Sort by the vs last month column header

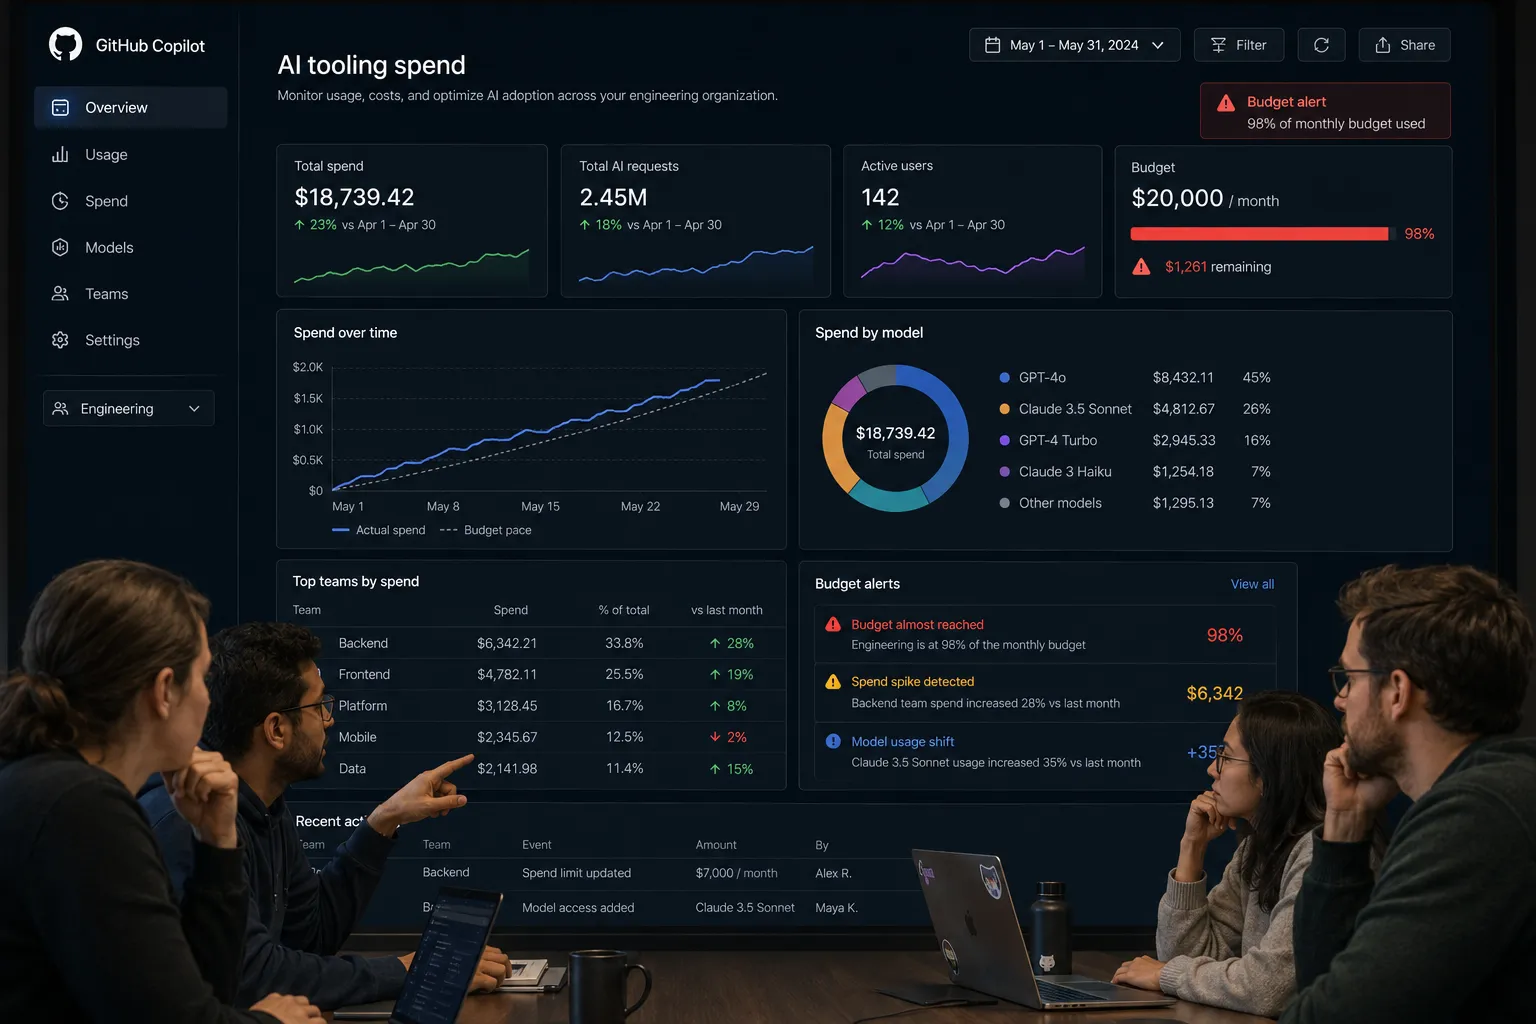[727, 610]
